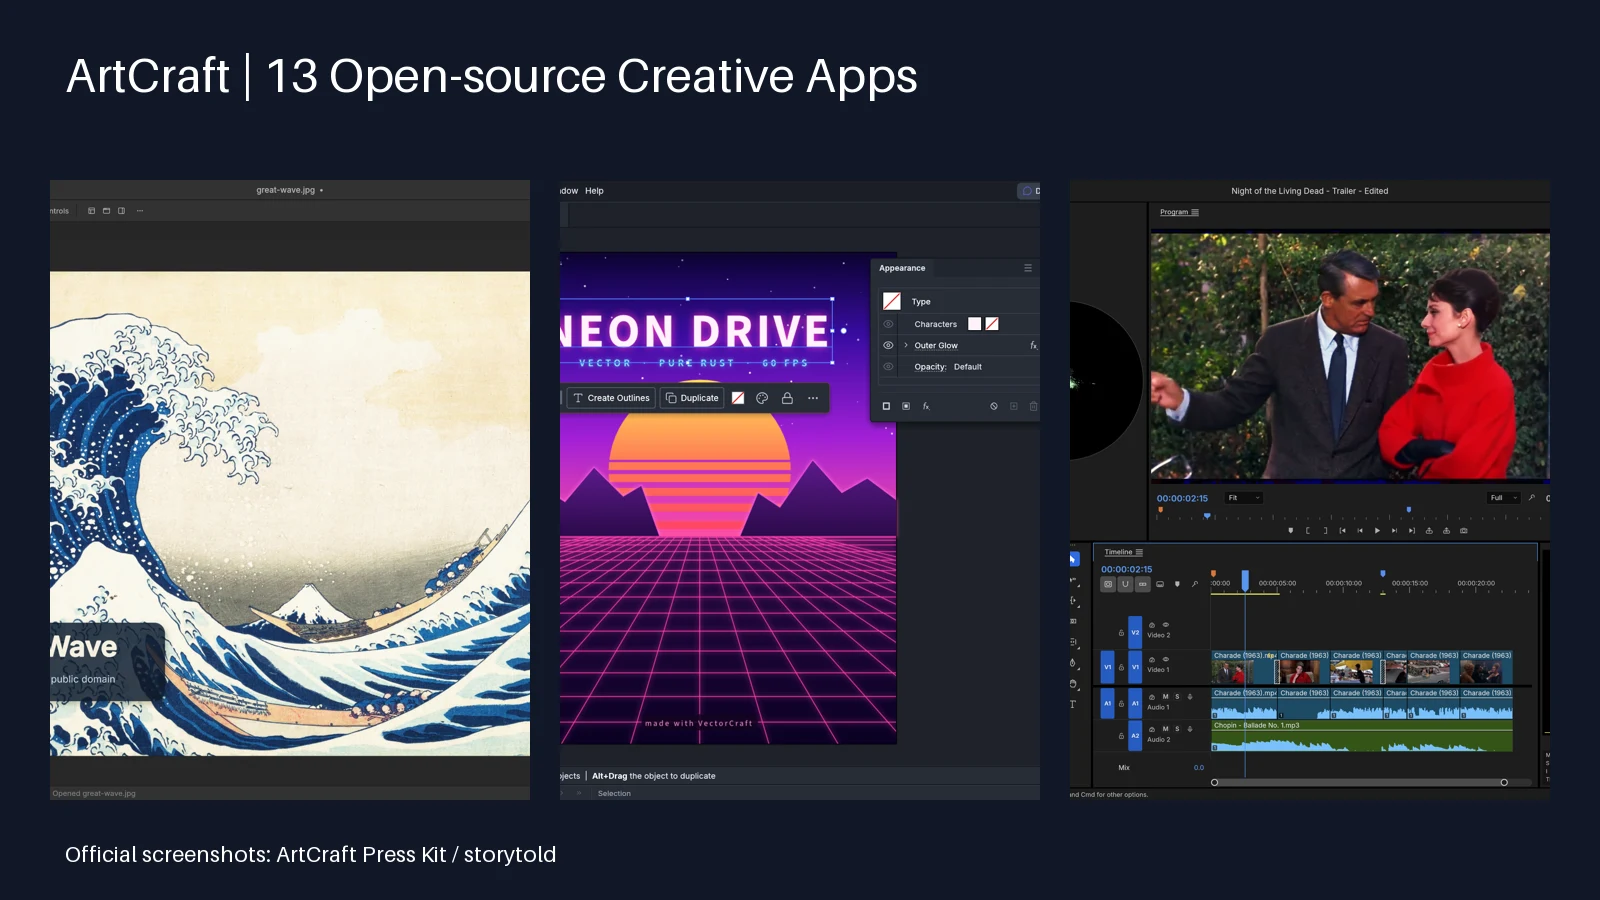Viewport: 1600px width, 900px height.
Task: Click the Duplicate button
Action: tap(692, 398)
